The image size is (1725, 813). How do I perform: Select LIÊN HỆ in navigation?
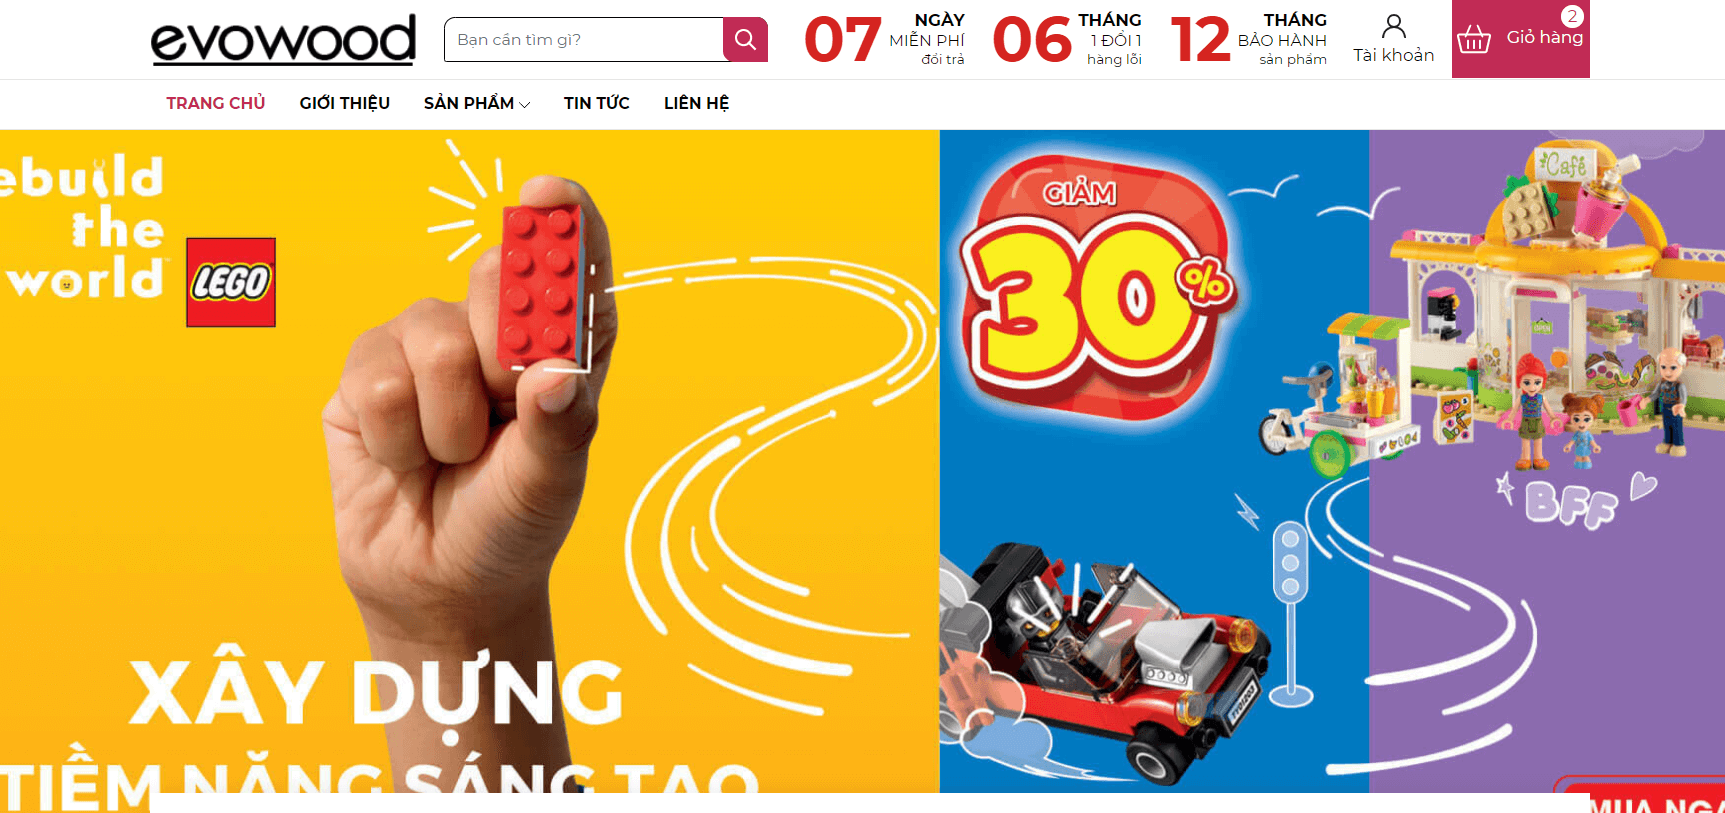pos(696,103)
